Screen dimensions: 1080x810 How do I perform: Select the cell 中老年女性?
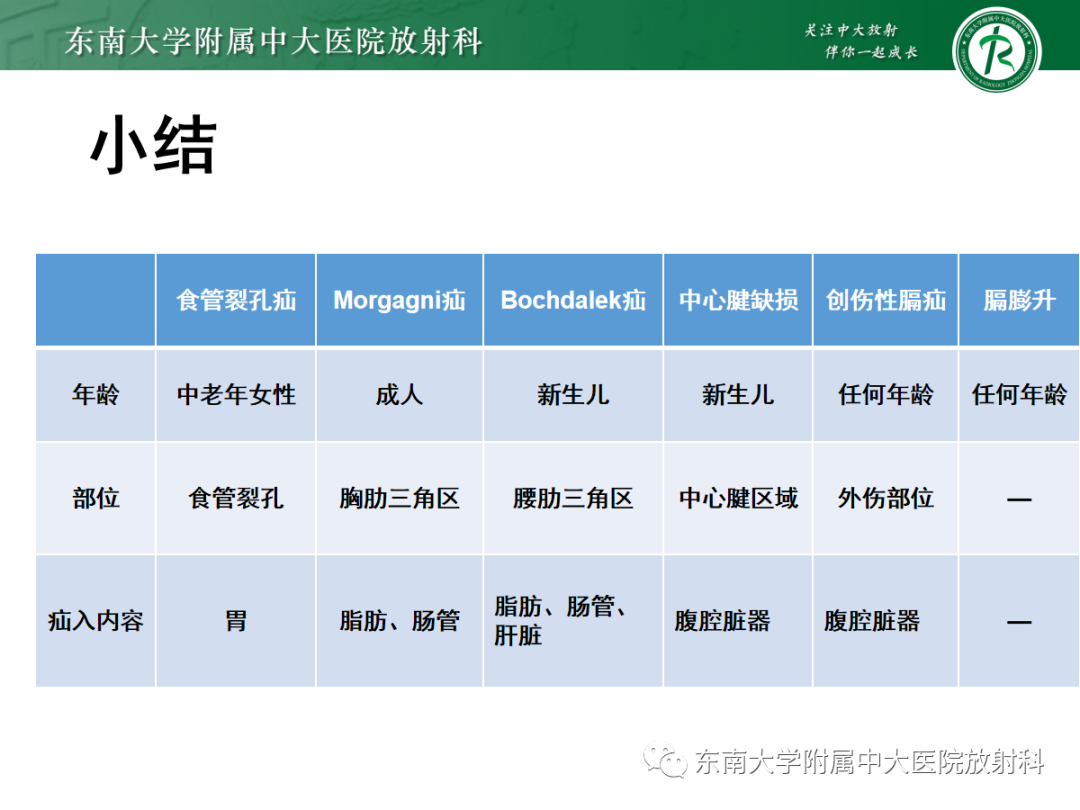coord(236,395)
